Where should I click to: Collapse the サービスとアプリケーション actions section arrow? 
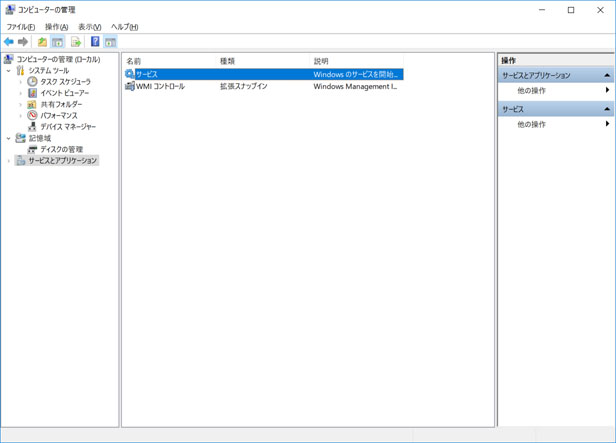pyautogui.click(x=607, y=75)
